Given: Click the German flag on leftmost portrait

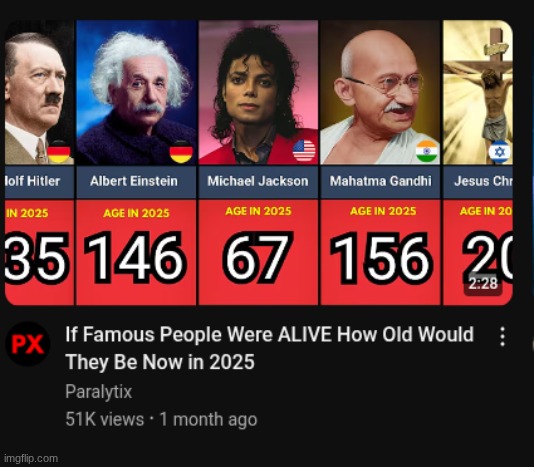Looking at the screenshot, I should (x=59, y=152).
